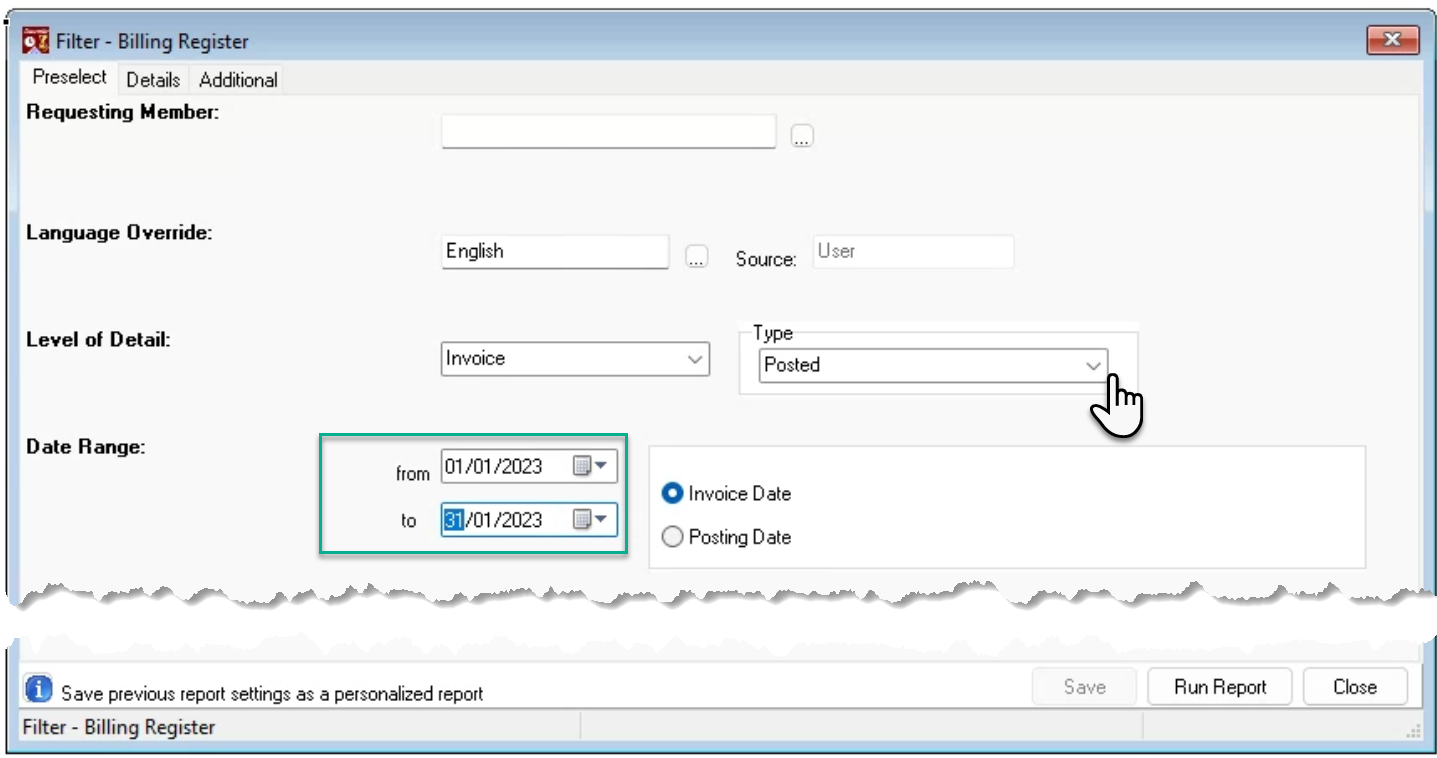Image resolution: width=1437 pixels, height=758 pixels.
Task: Switch to the Details tab
Action: [x=153, y=80]
